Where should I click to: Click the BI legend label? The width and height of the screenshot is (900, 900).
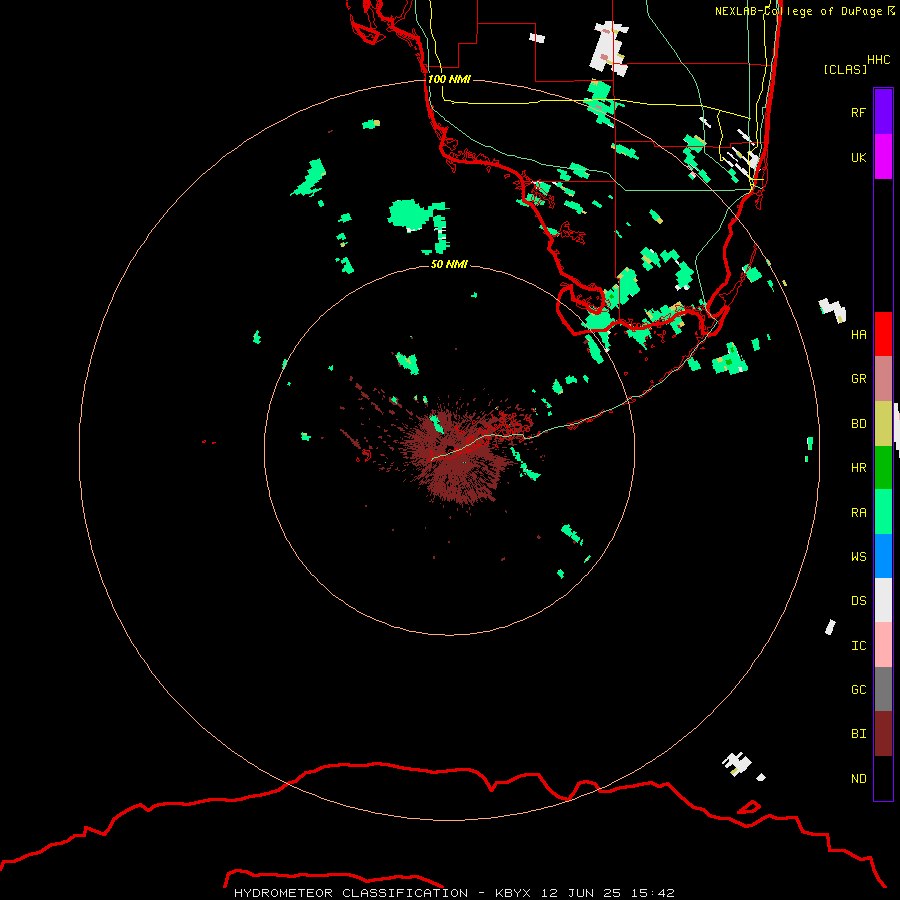coord(858,734)
